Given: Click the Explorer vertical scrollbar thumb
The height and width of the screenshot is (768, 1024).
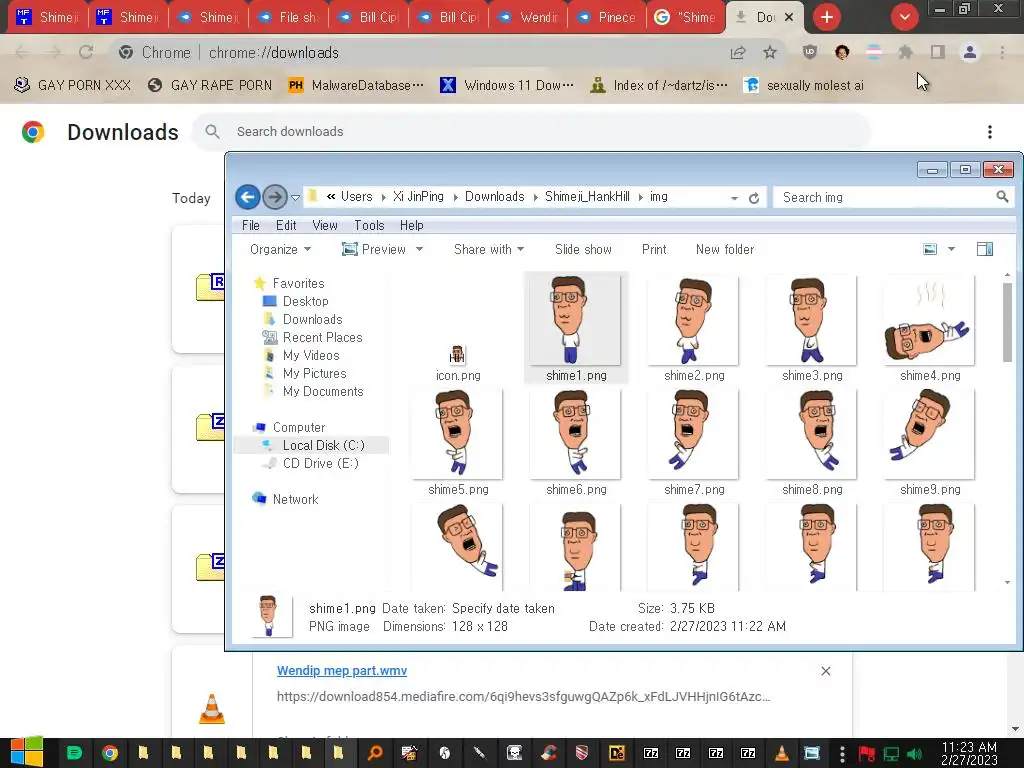Looking at the screenshot, I should point(1007,322).
